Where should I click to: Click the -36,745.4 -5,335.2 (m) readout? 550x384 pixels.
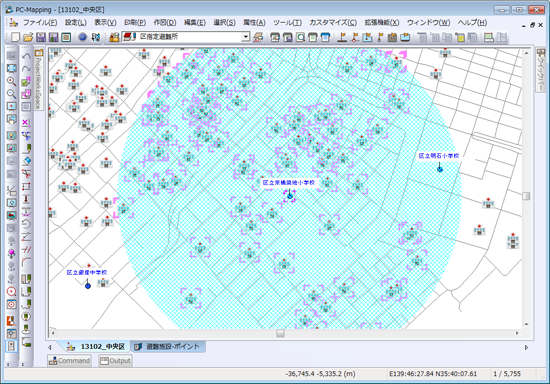pos(320,374)
